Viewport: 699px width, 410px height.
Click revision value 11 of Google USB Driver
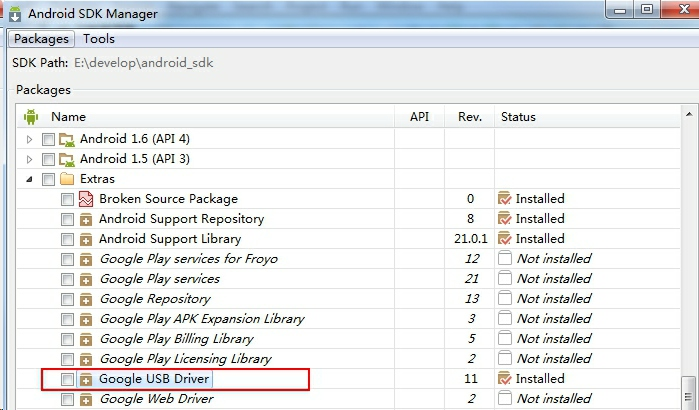click(x=471, y=379)
